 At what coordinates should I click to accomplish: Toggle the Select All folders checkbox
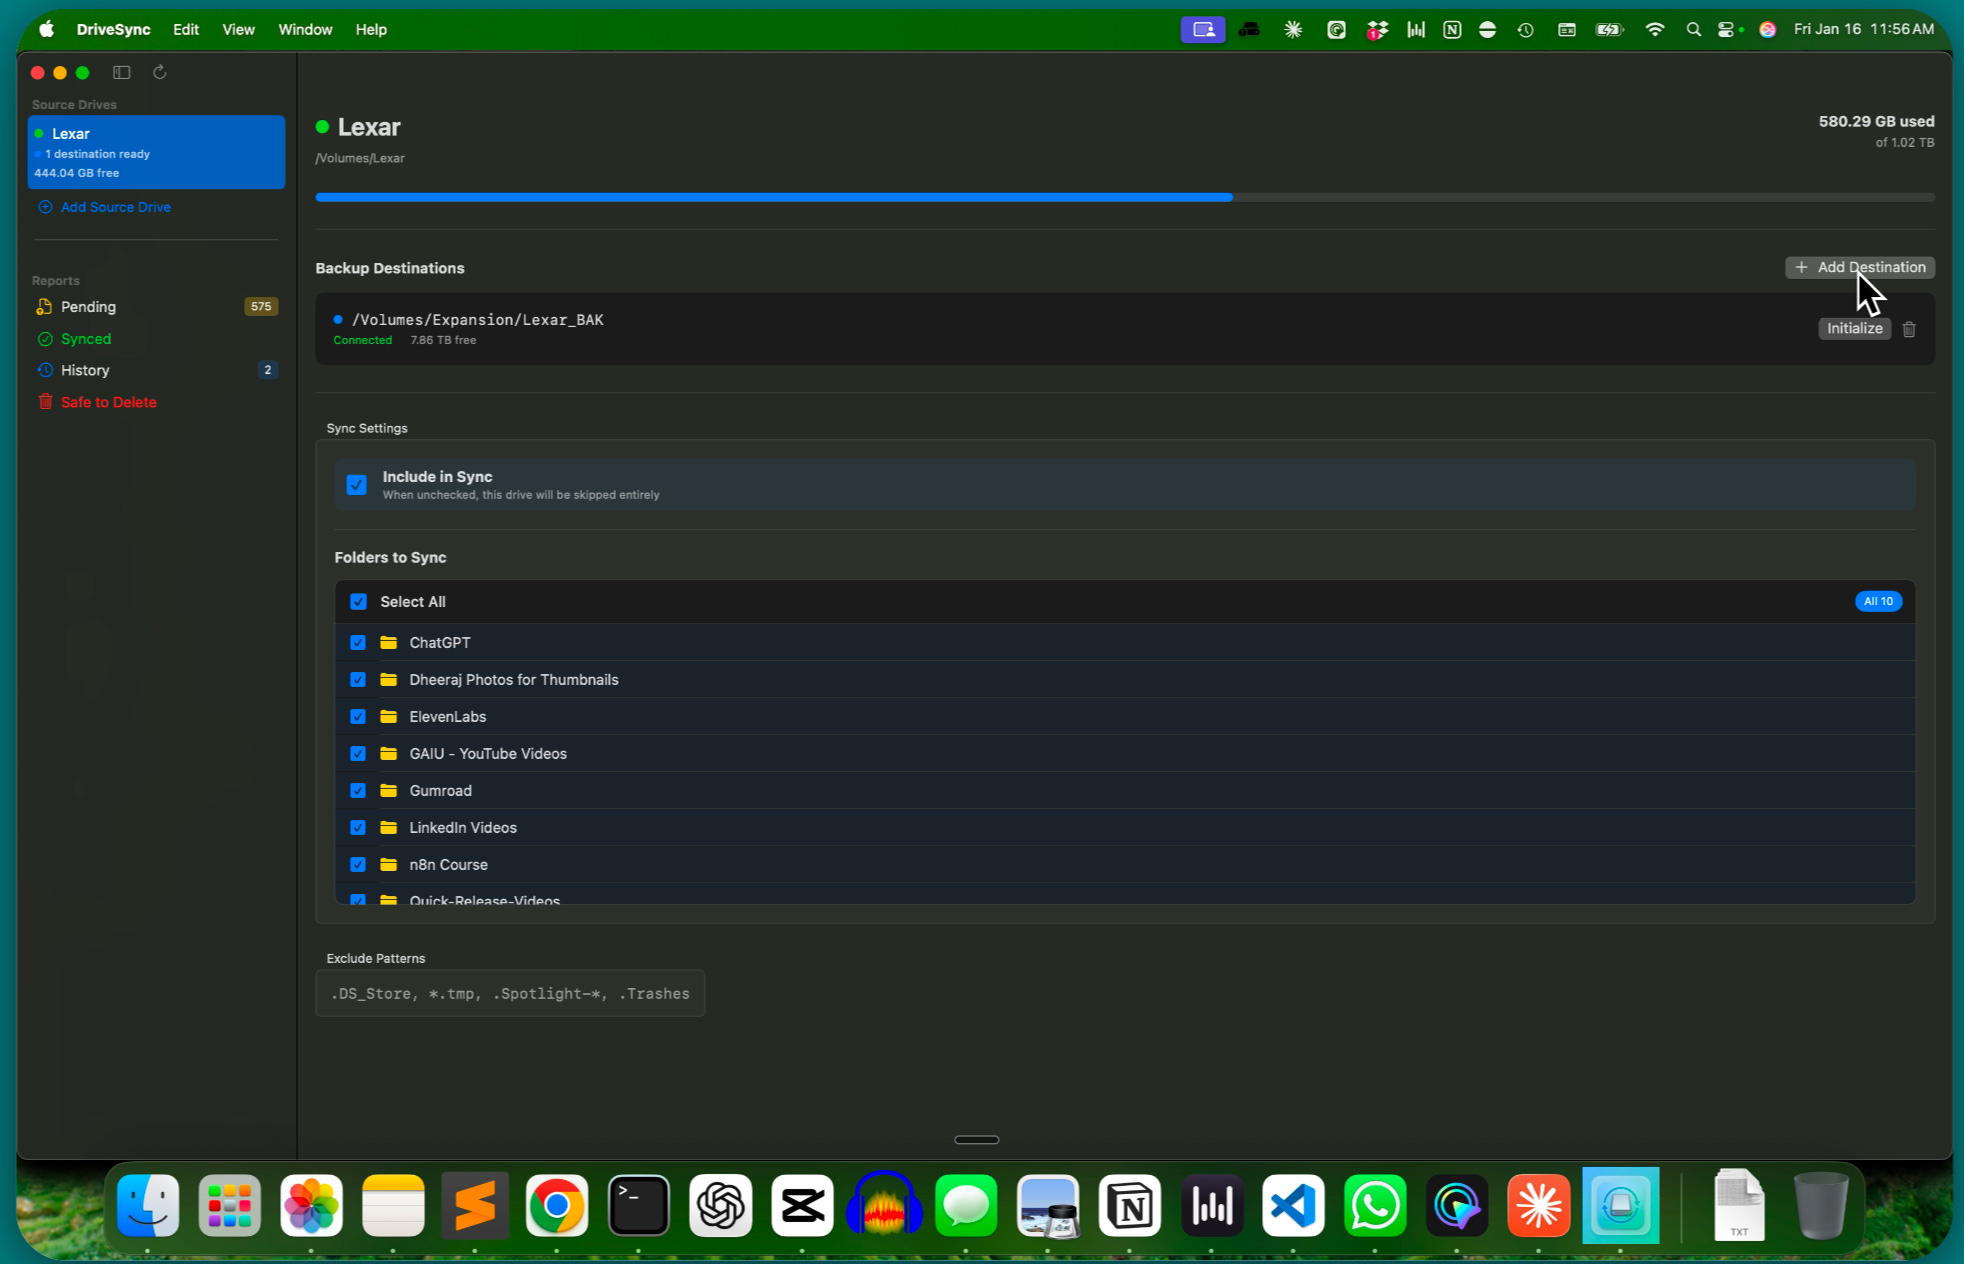pos(358,602)
